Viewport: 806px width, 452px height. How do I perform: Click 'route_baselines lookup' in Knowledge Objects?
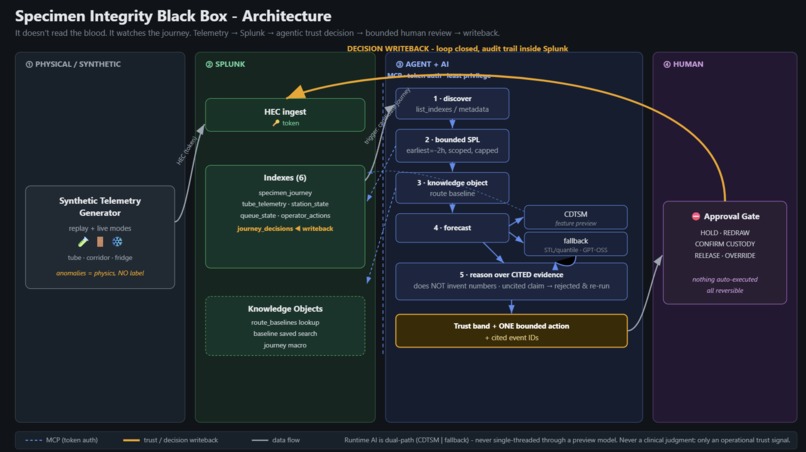point(285,322)
